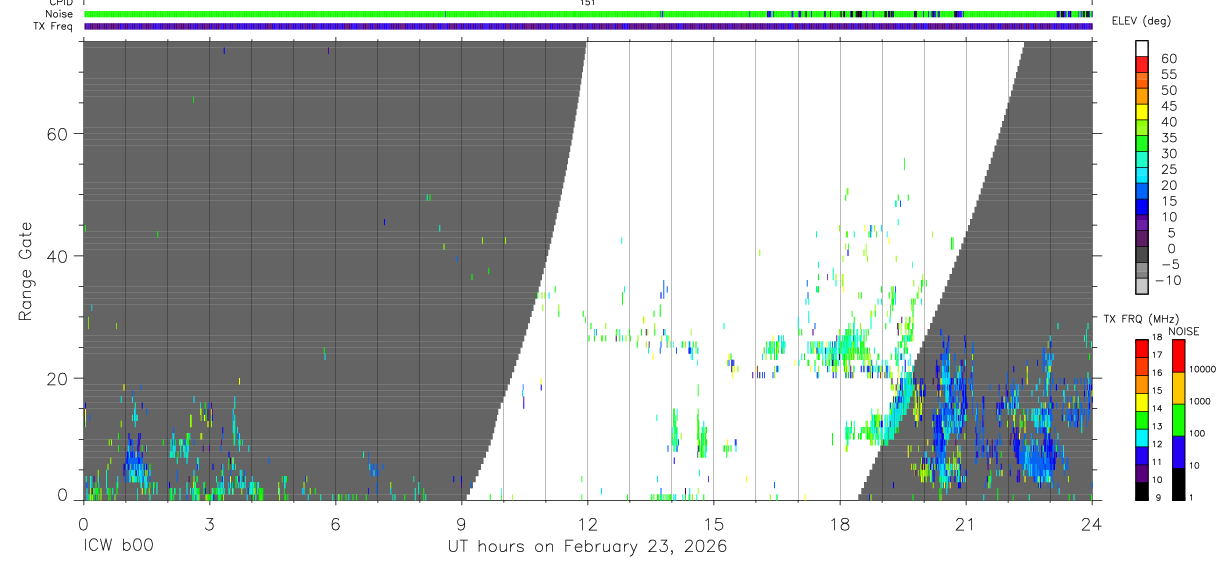
Task: Click the red swatch in NOISE colorbar
Action: [1179, 356]
